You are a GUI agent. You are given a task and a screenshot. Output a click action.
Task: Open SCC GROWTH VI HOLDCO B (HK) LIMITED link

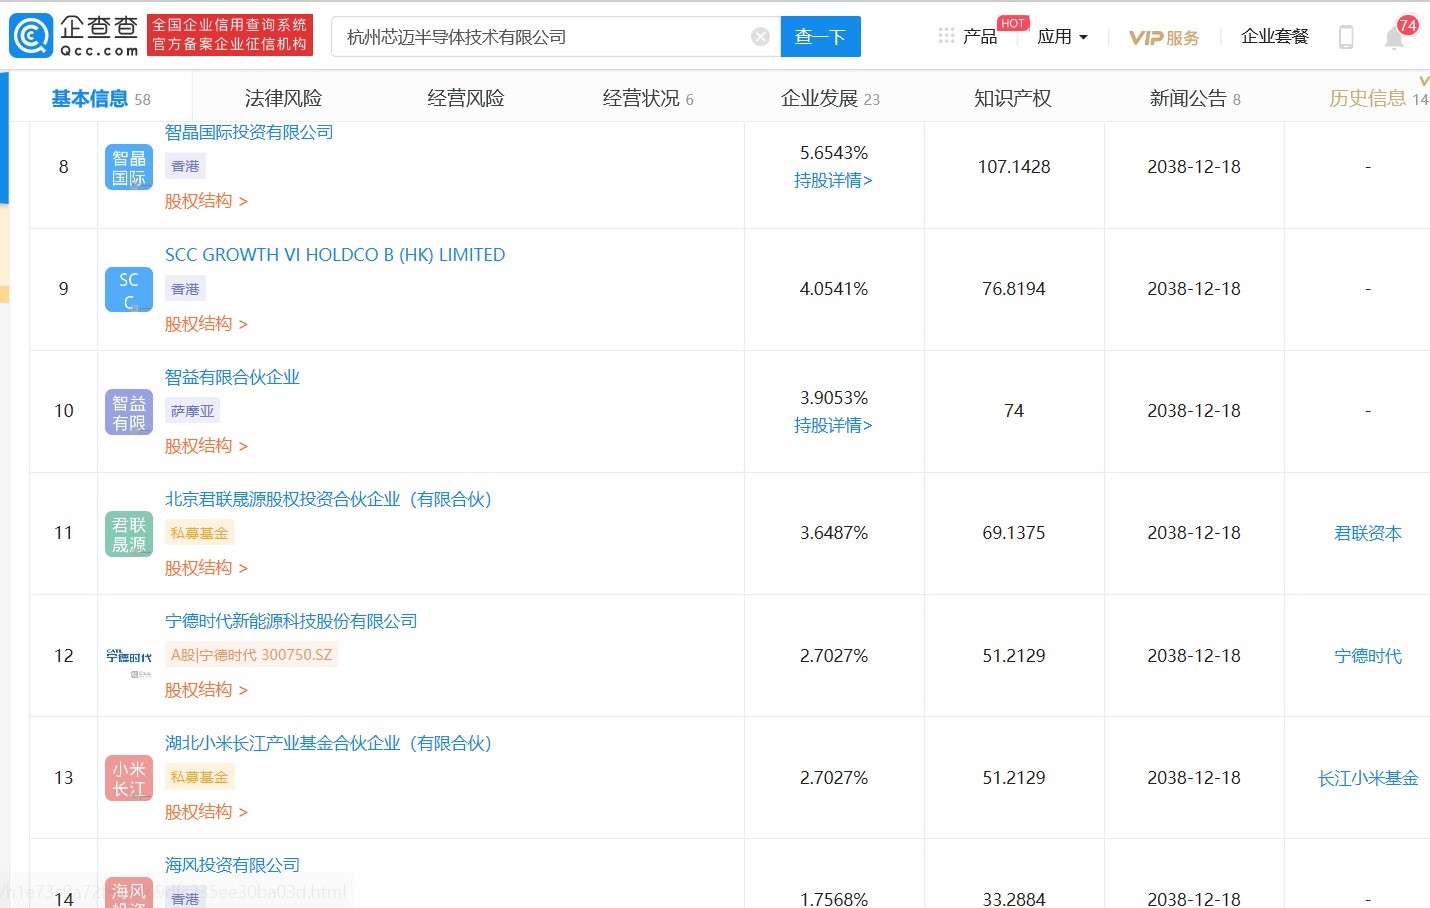335,255
